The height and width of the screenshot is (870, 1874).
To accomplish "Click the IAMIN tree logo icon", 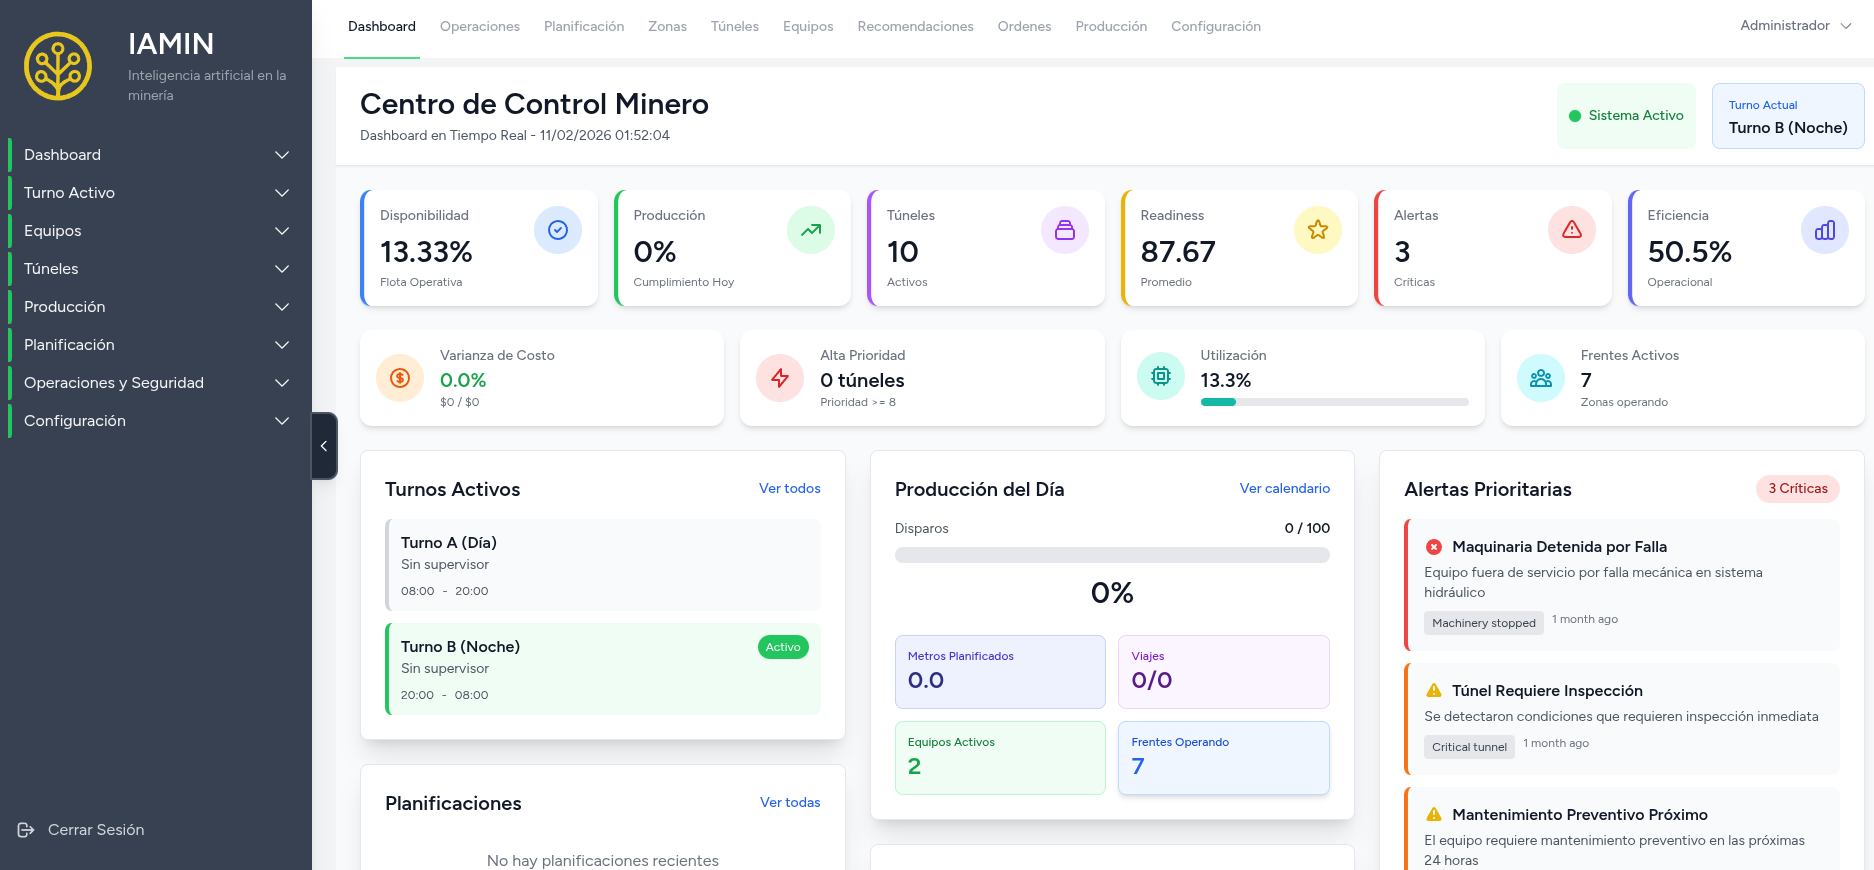I will click(58, 67).
